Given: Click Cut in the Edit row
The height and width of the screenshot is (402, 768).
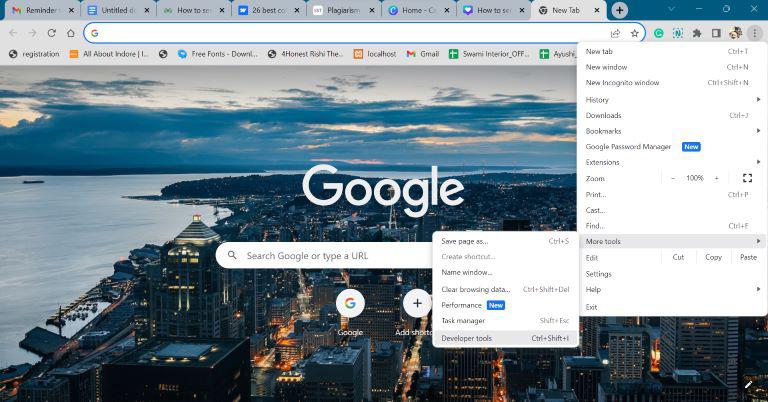Looking at the screenshot, I should pyautogui.click(x=678, y=258).
